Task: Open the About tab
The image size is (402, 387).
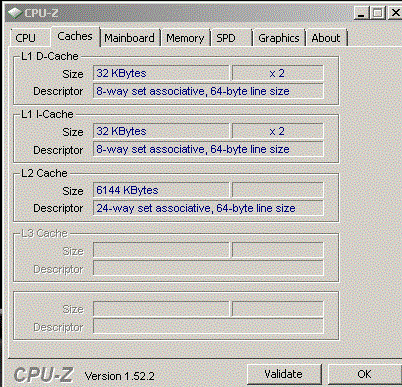Action: (326, 38)
